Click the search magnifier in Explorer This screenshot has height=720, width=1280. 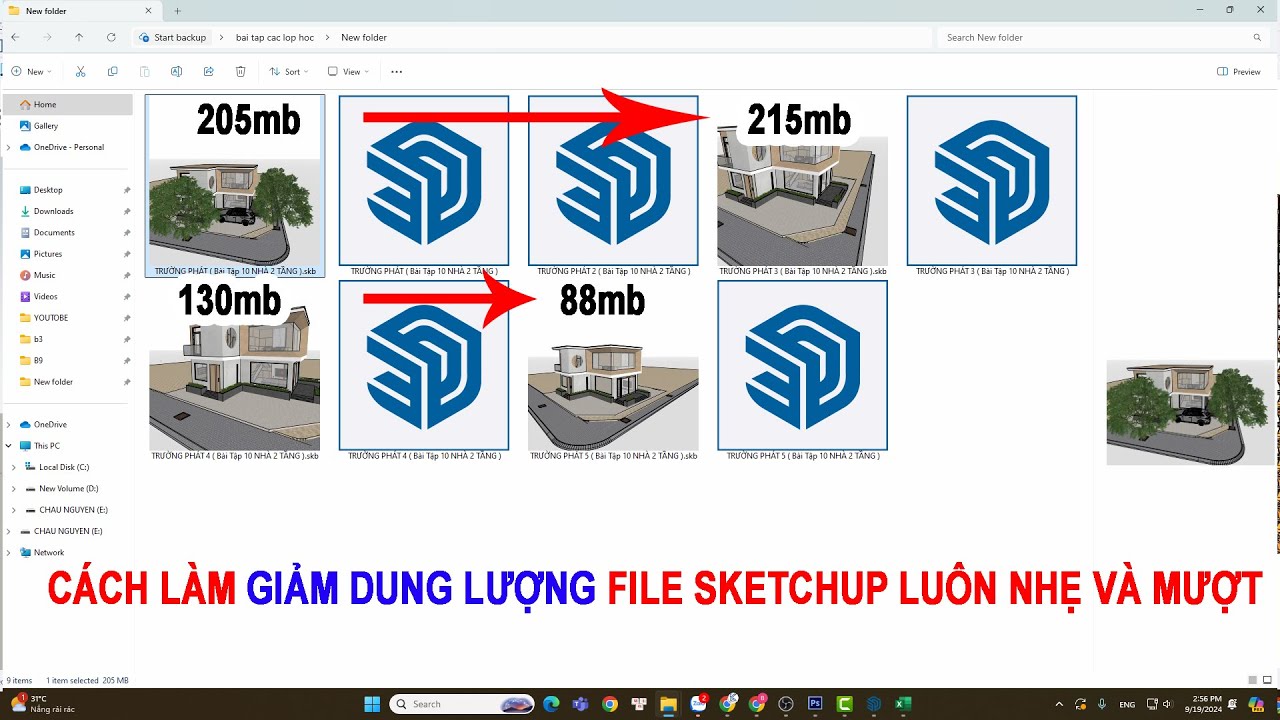[1257, 37]
